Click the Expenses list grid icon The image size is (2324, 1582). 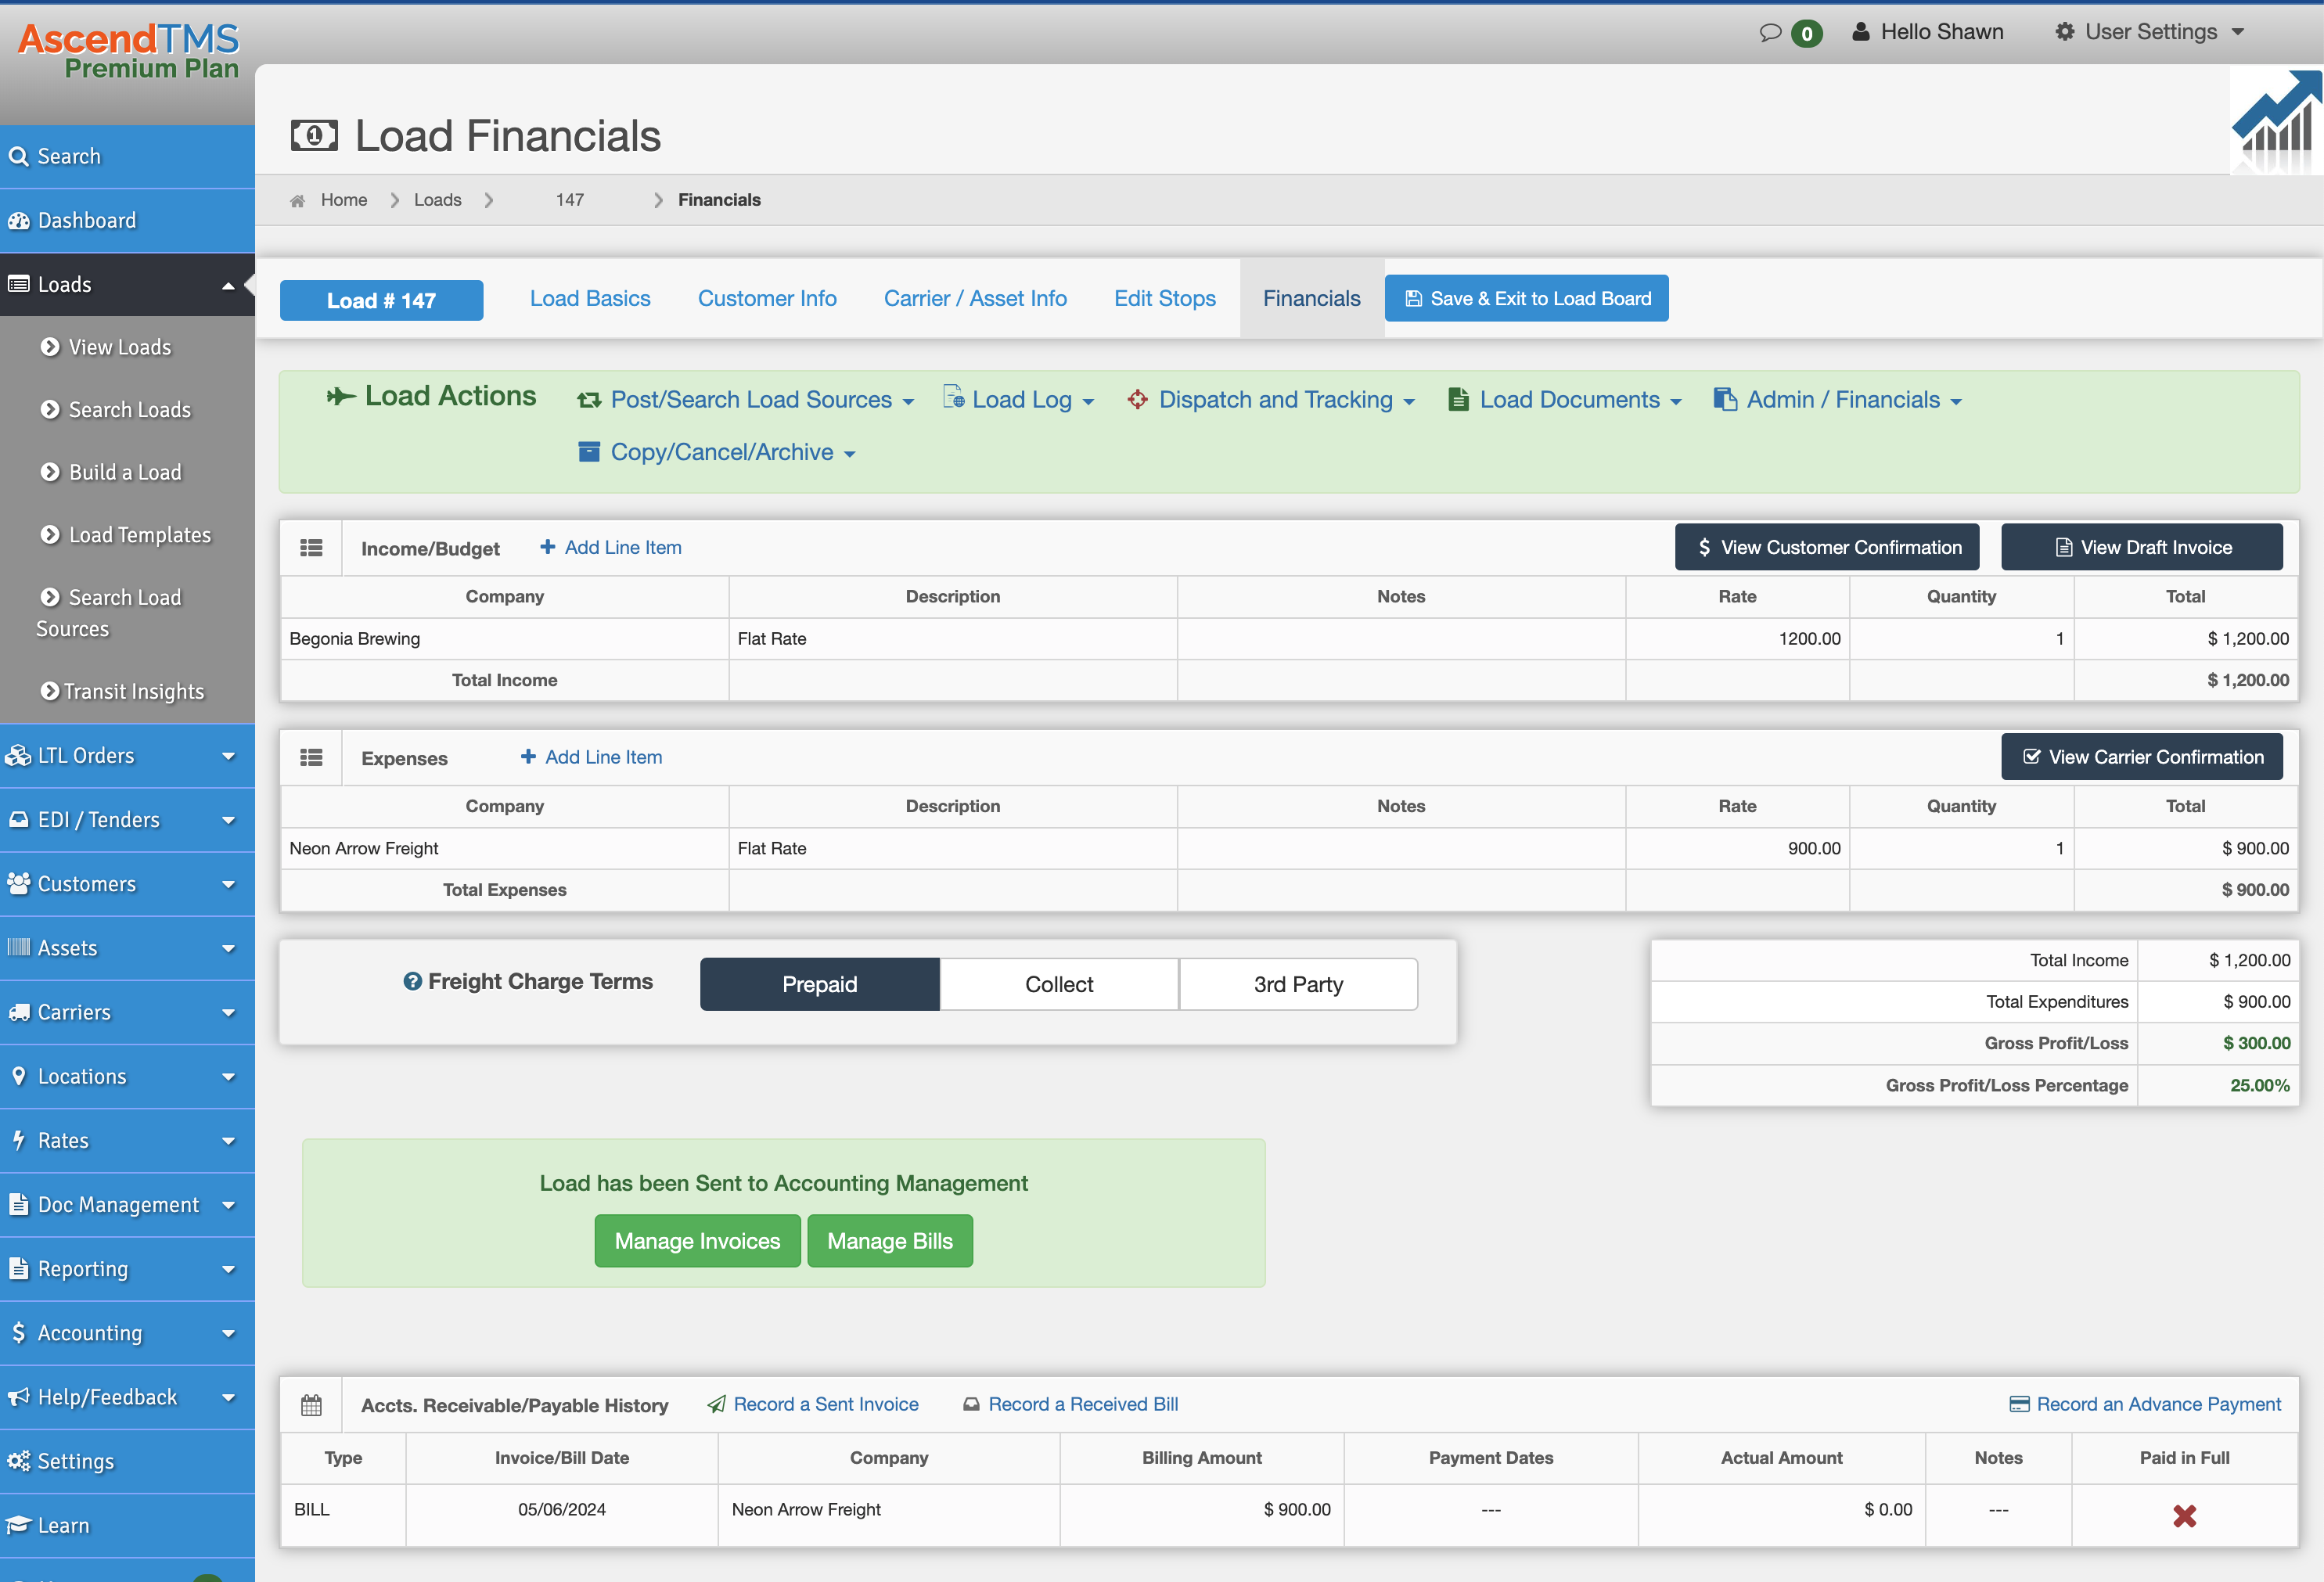point(311,758)
